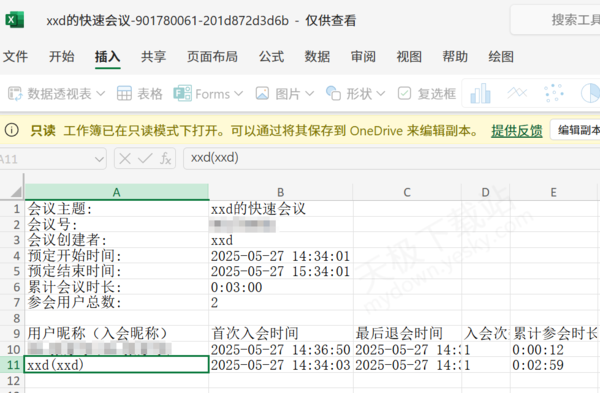Click the 数据透视表 pivot table icon
The width and height of the screenshot is (600, 393).
click(x=16, y=93)
